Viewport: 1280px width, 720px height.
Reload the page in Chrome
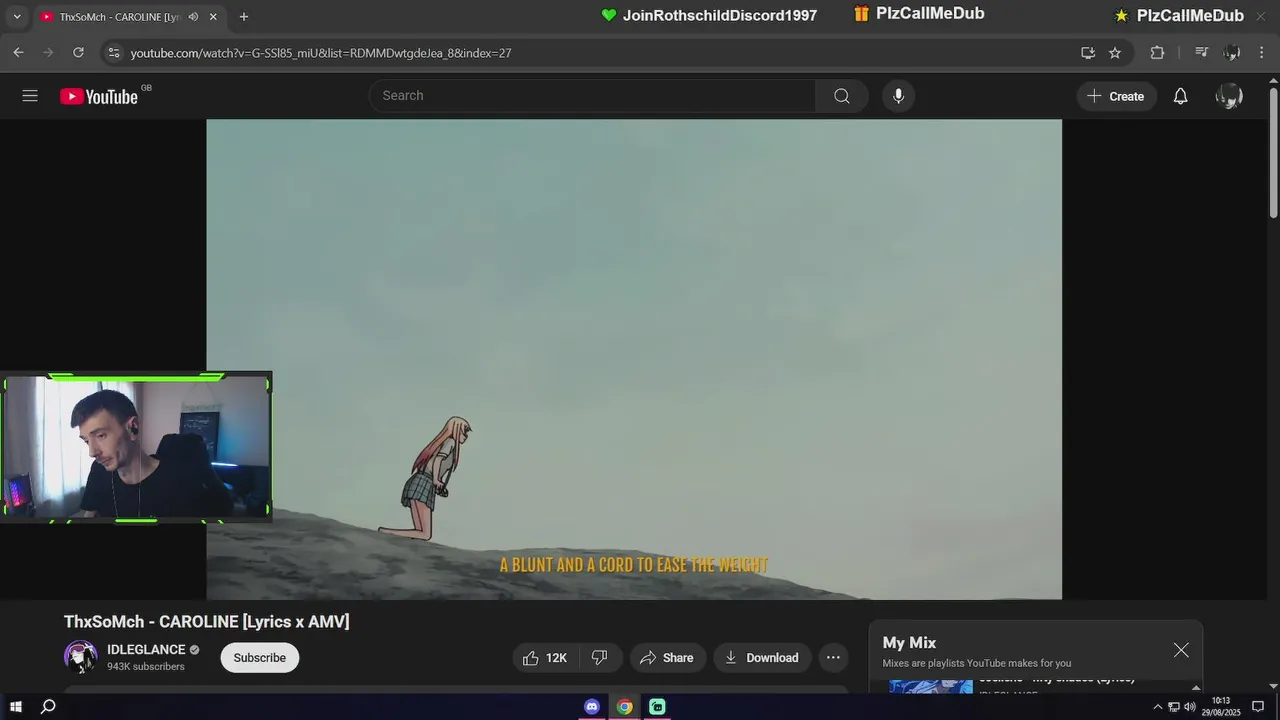pos(78,53)
